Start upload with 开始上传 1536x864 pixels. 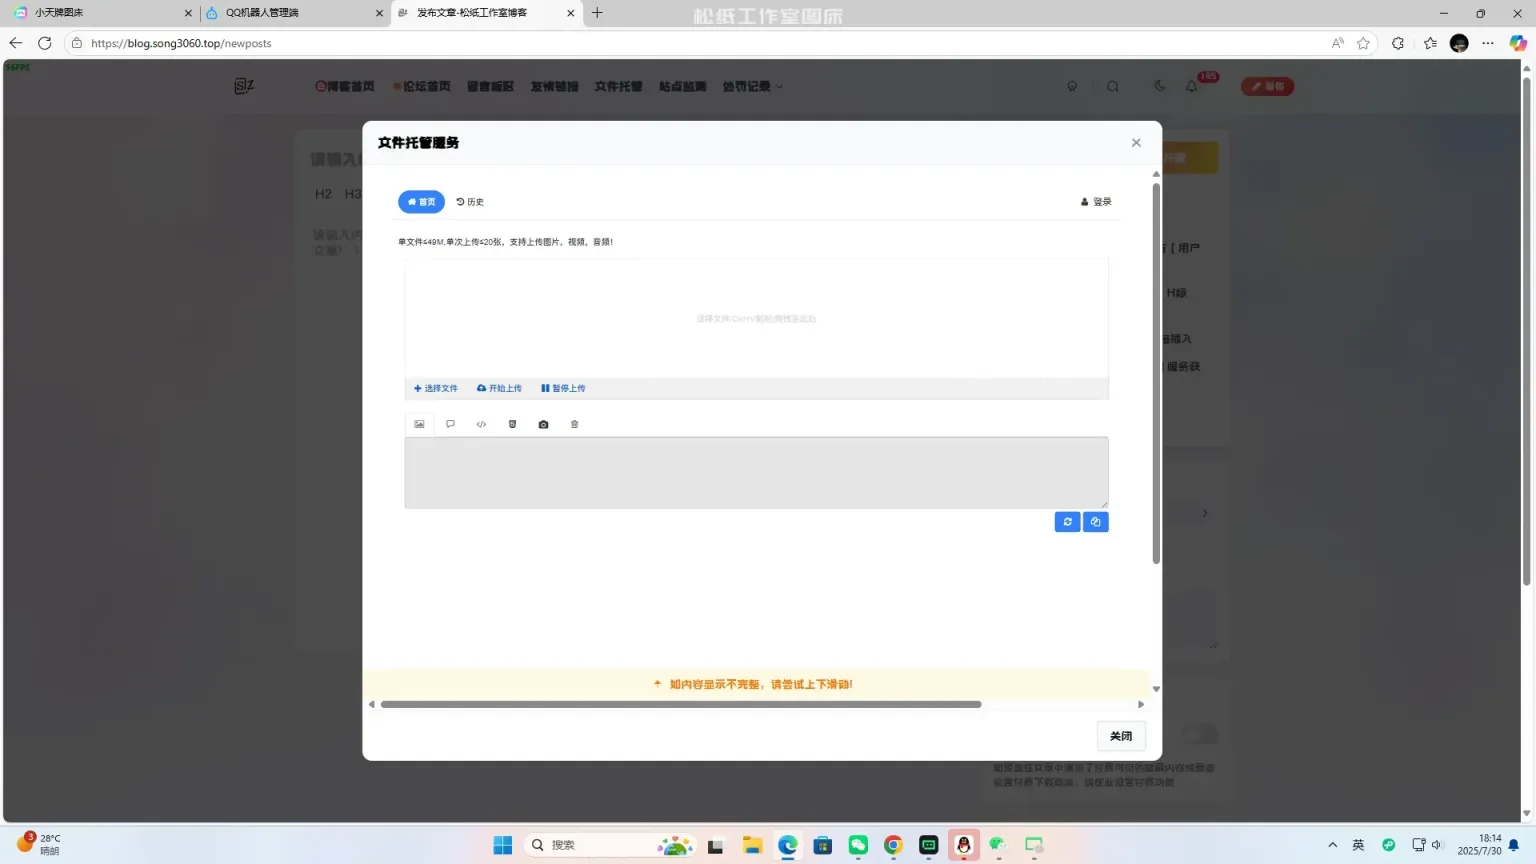pyautogui.click(x=499, y=388)
